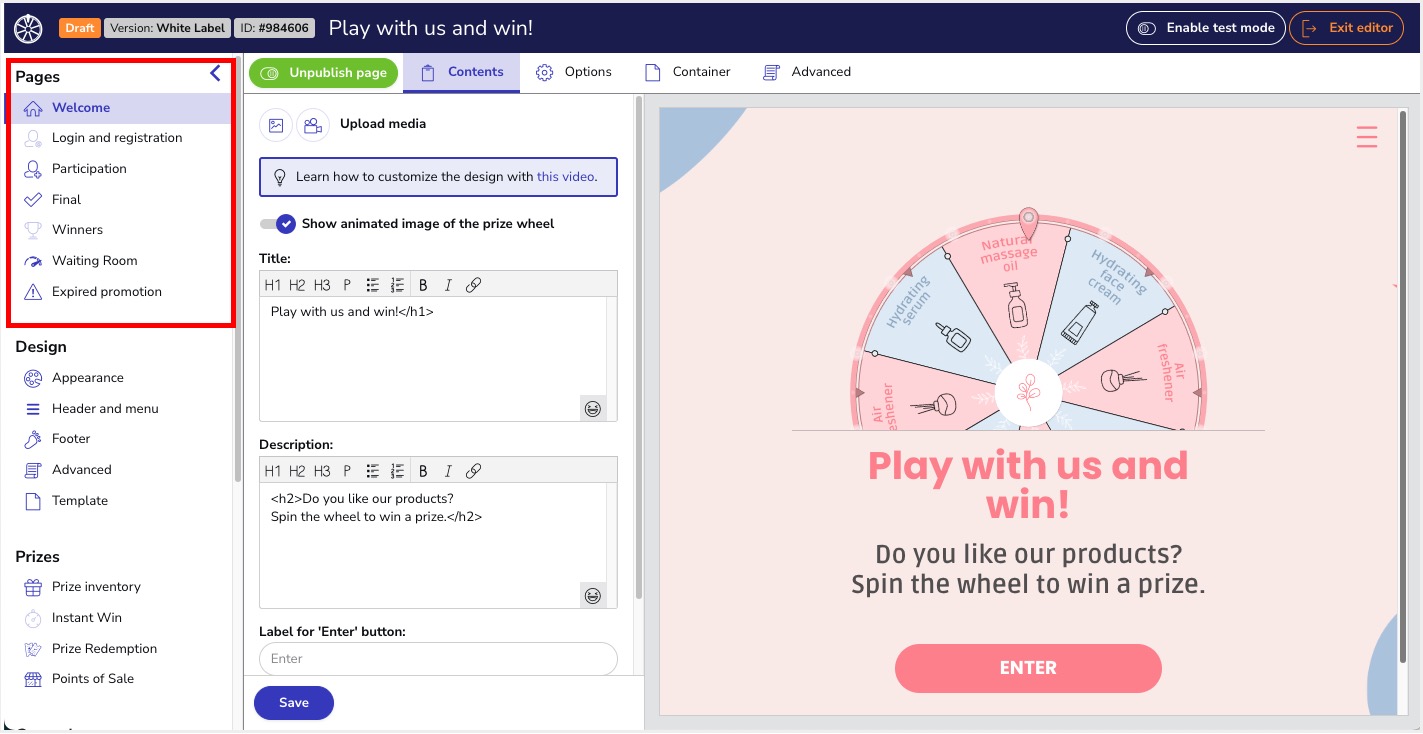The height and width of the screenshot is (734, 1423).
Task: Click the video upload camera icon
Action: coord(313,125)
